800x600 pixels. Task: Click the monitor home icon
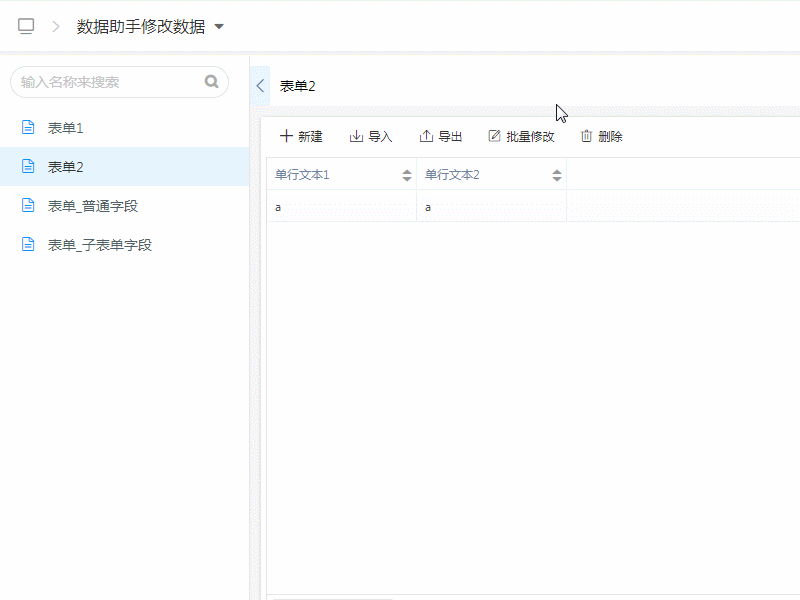[26, 27]
